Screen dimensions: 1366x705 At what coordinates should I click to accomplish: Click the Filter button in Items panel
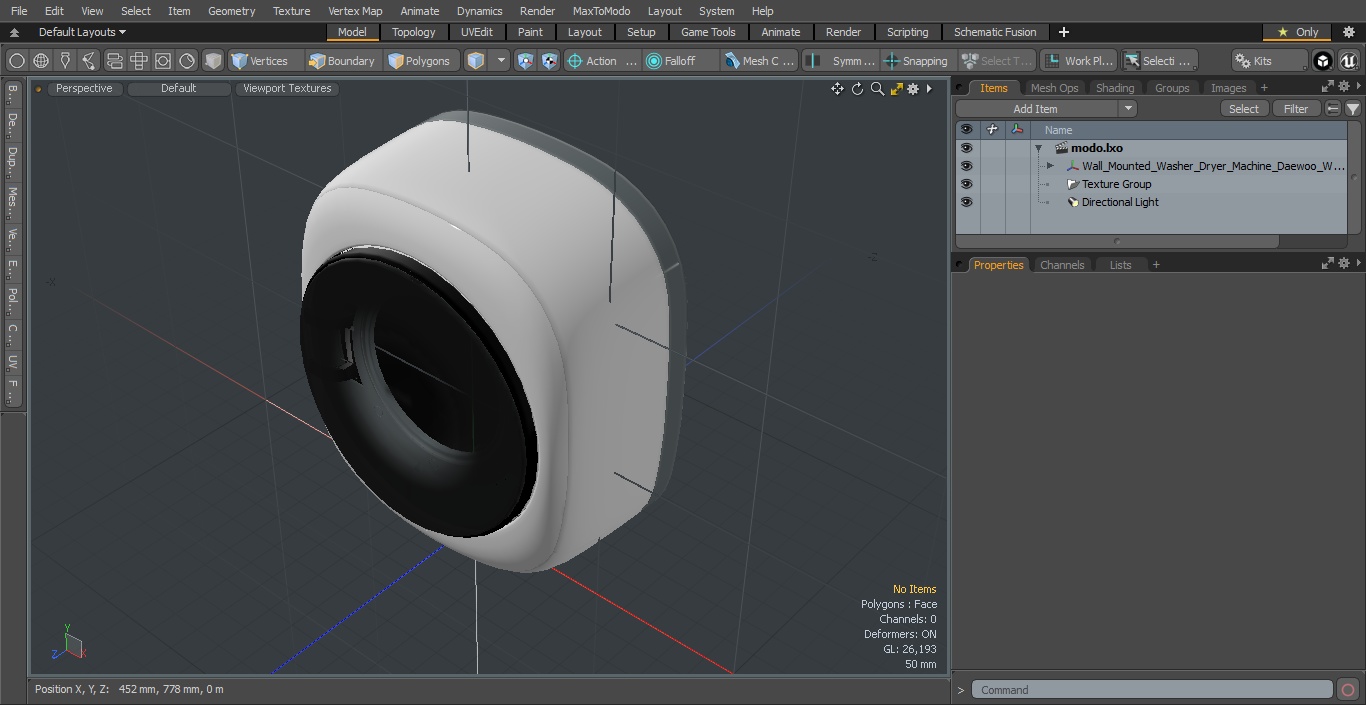tap(1296, 109)
